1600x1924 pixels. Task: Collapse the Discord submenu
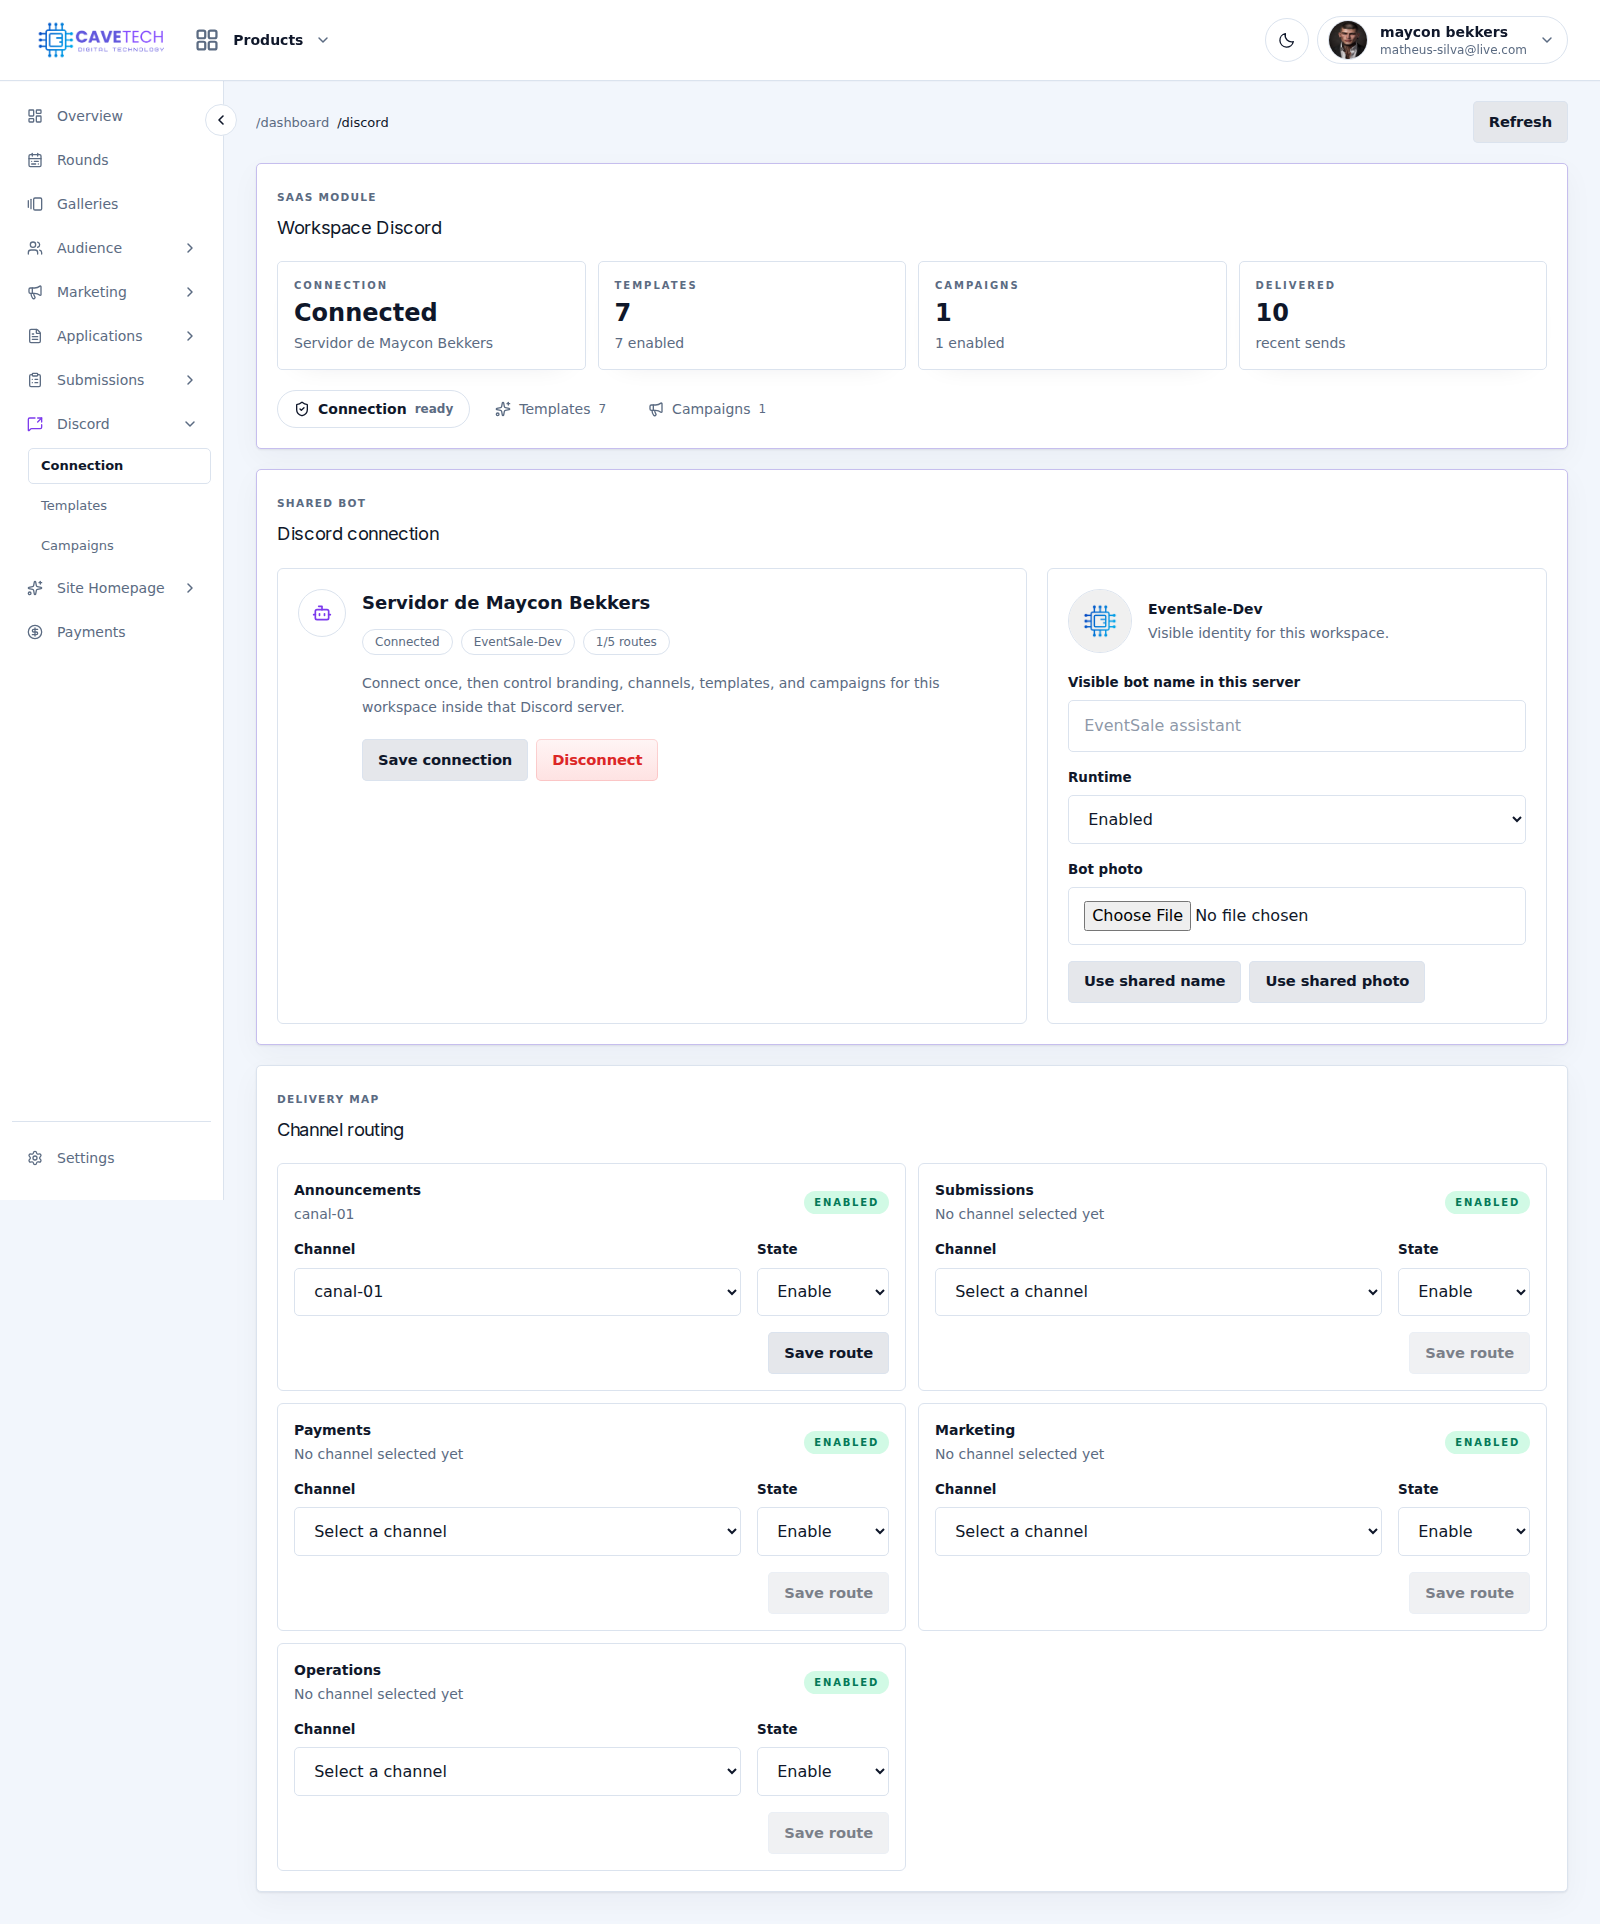190,424
